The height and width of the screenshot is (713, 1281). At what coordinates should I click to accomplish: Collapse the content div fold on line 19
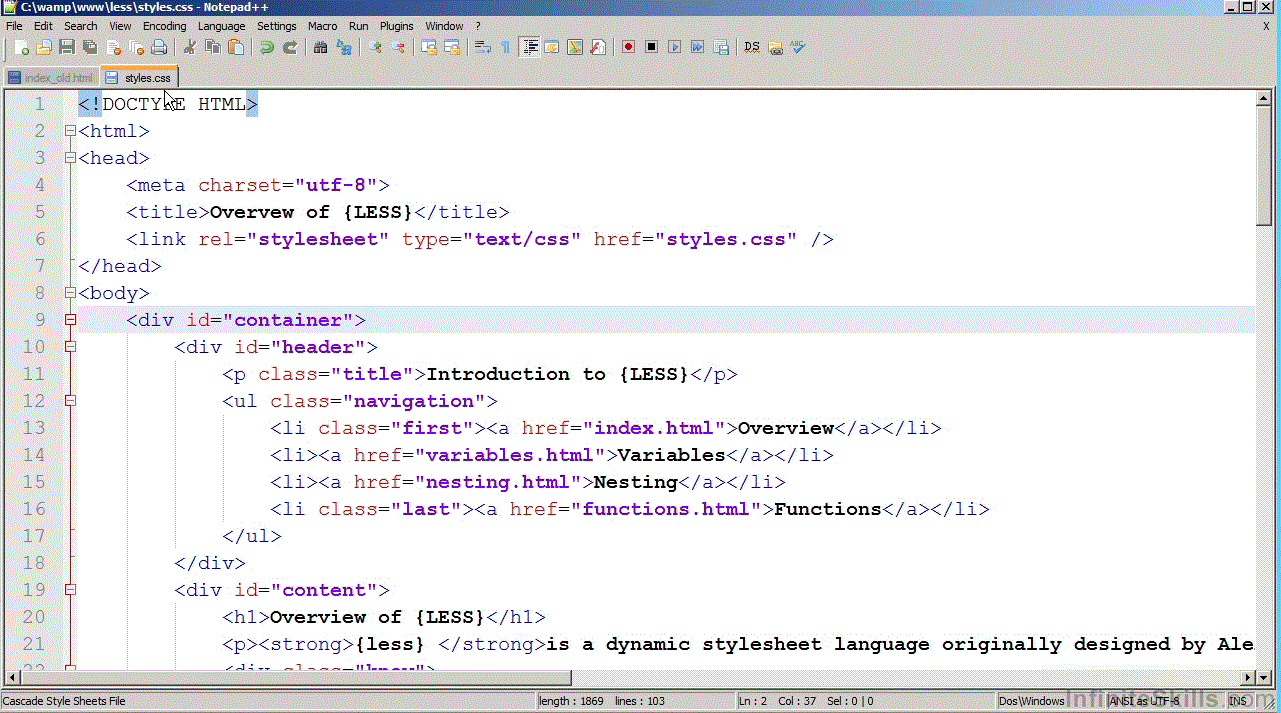tap(70, 590)
